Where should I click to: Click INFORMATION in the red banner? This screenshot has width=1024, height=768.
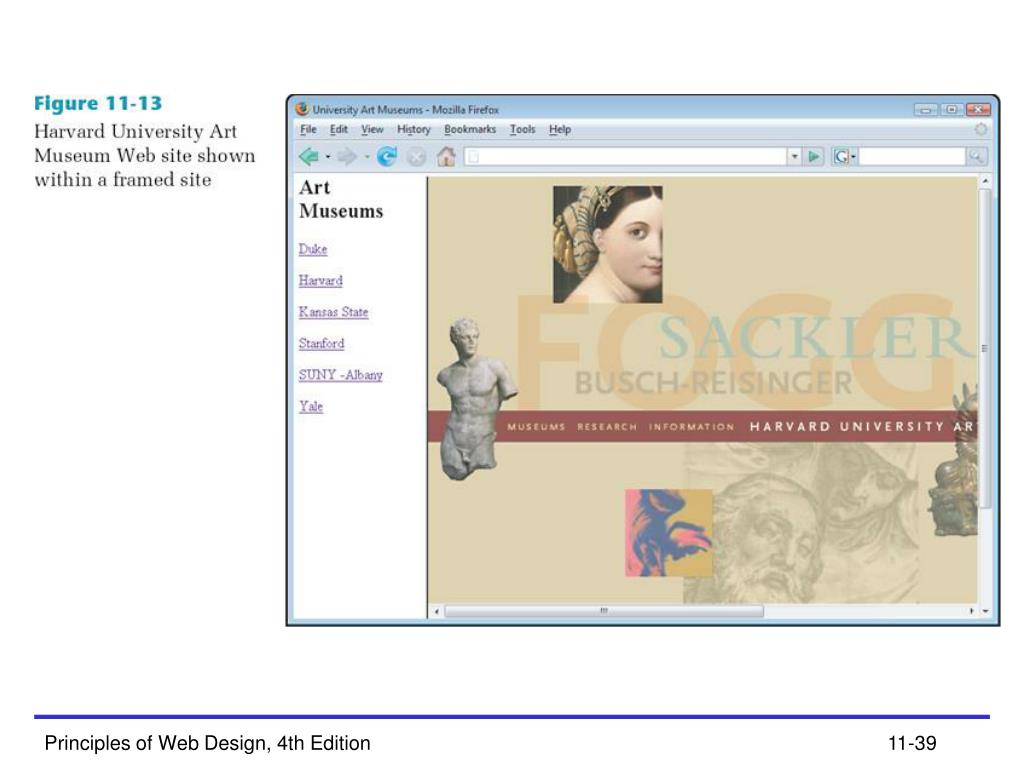click(x=692, y=427)
